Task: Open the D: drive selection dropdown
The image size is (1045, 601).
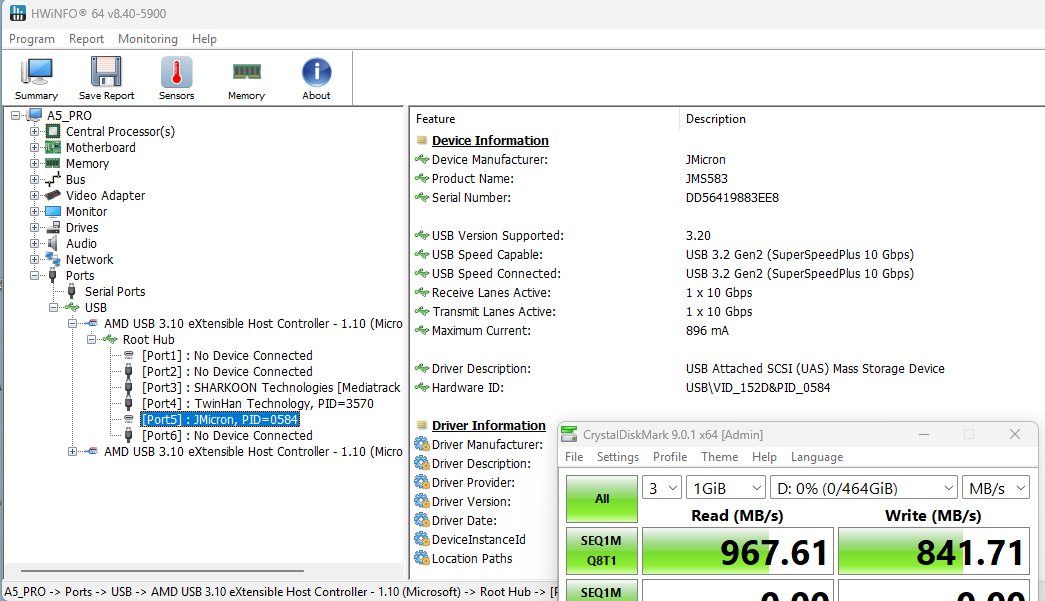Action: pyautogui.click(x=863, y=488)
